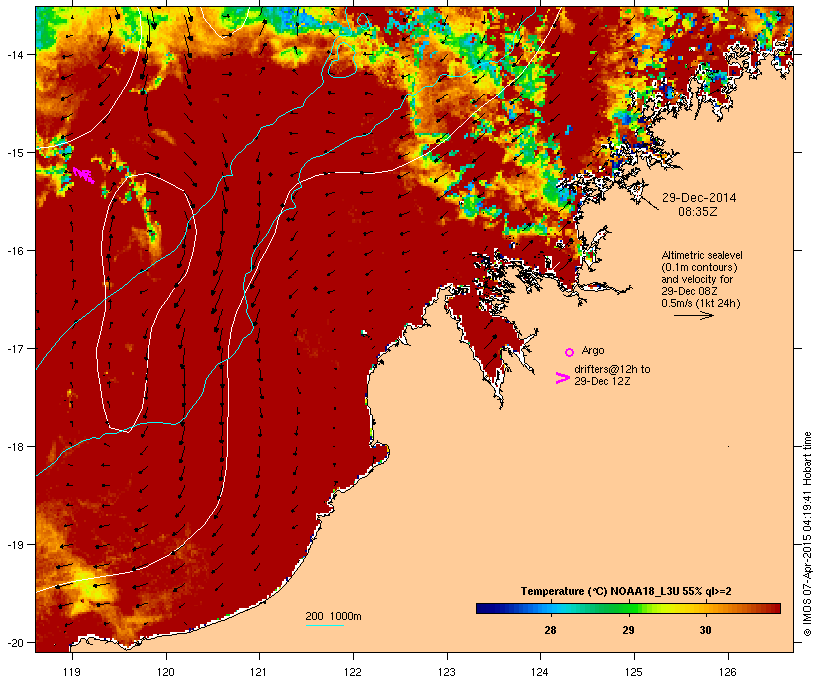This screenshot has height=680, width=820.
Task: Click the '200 1000m' depth label
Action: [333, 616]
